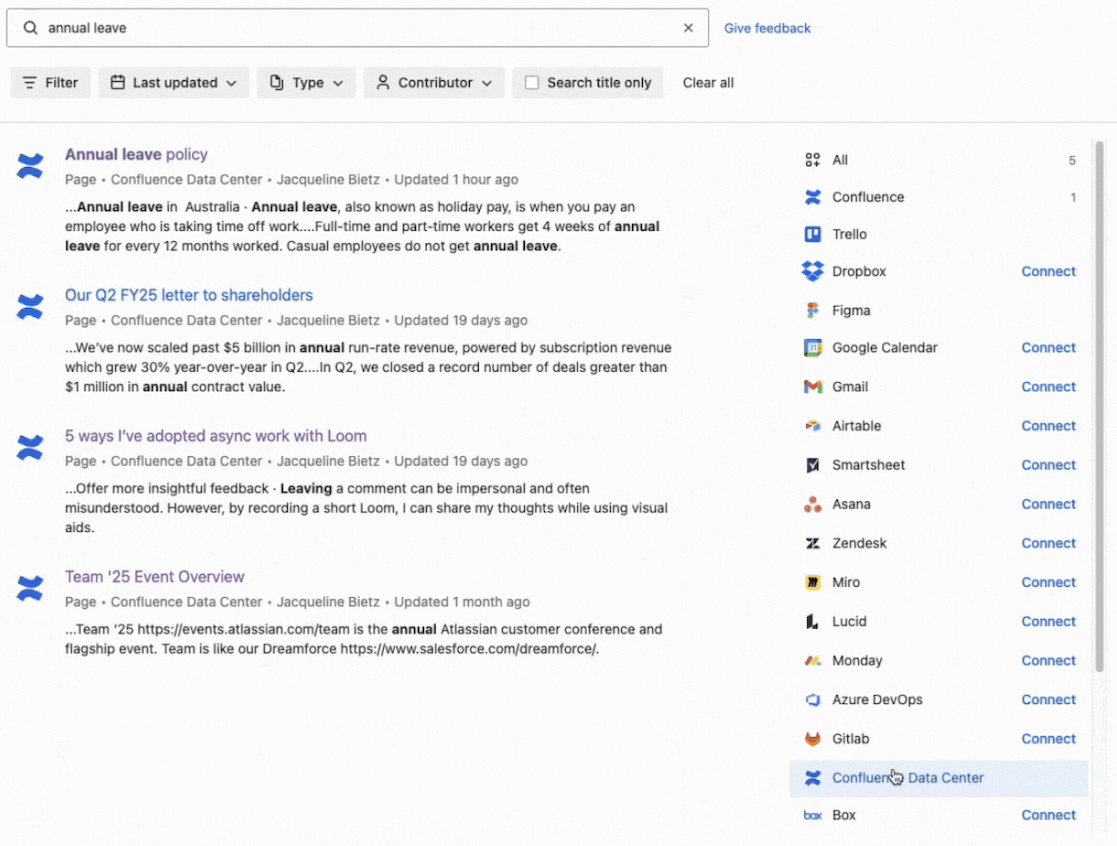This screenshot has width=1117, height=846.
Task: Open the Filter button
Action: pos(51,83)
